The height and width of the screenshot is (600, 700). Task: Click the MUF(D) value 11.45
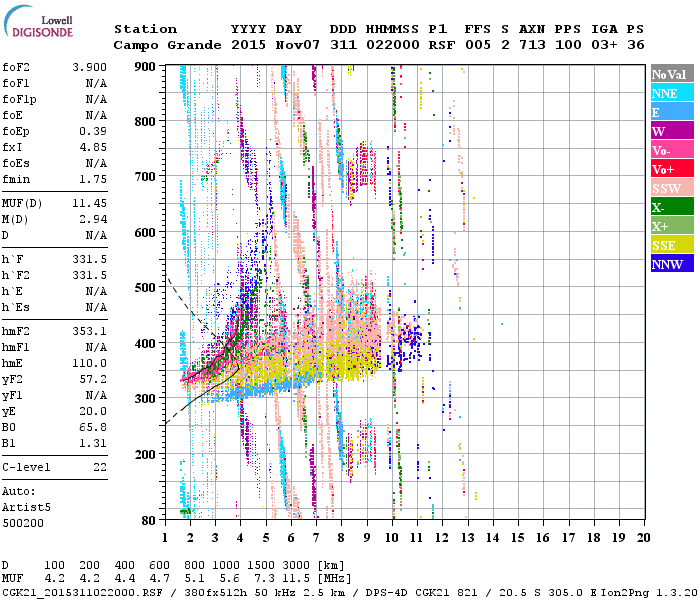pos(90,204)
